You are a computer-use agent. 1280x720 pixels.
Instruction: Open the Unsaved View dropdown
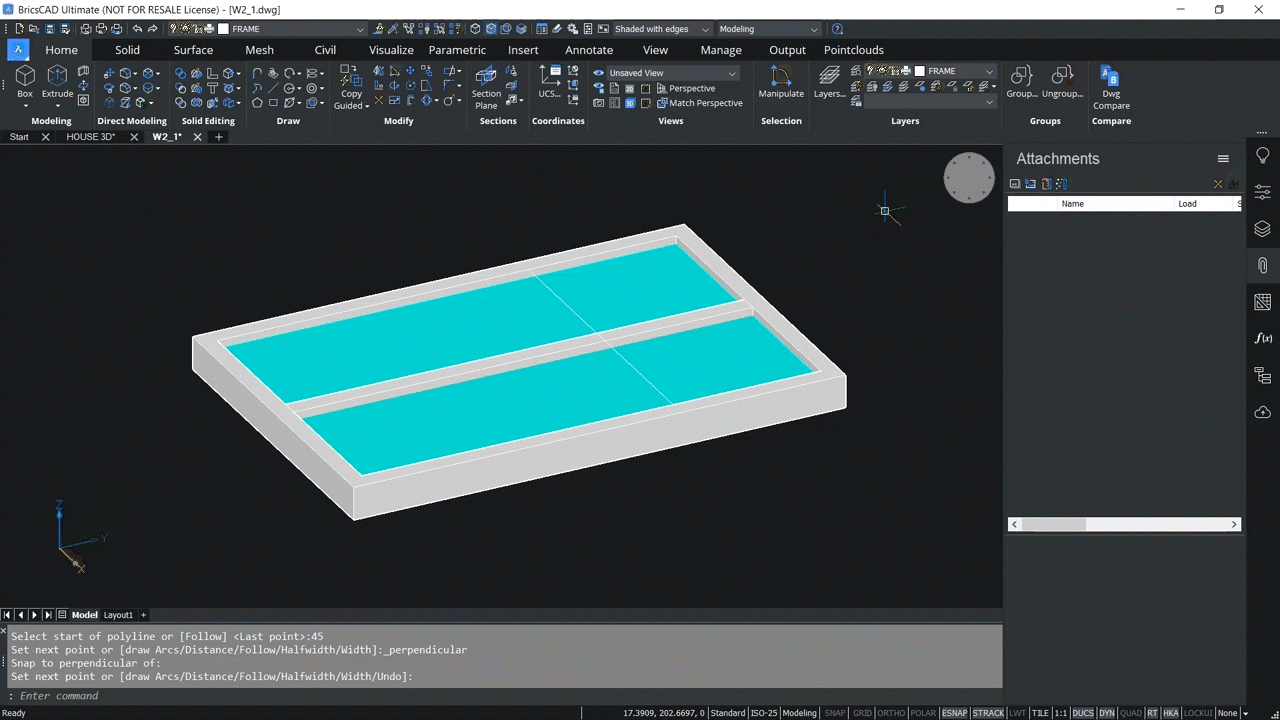(731, 72)
